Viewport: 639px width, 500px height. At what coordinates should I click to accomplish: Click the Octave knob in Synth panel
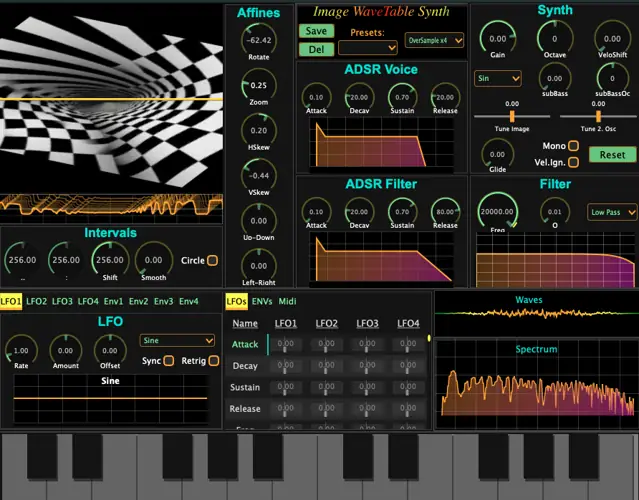(555, 40)
